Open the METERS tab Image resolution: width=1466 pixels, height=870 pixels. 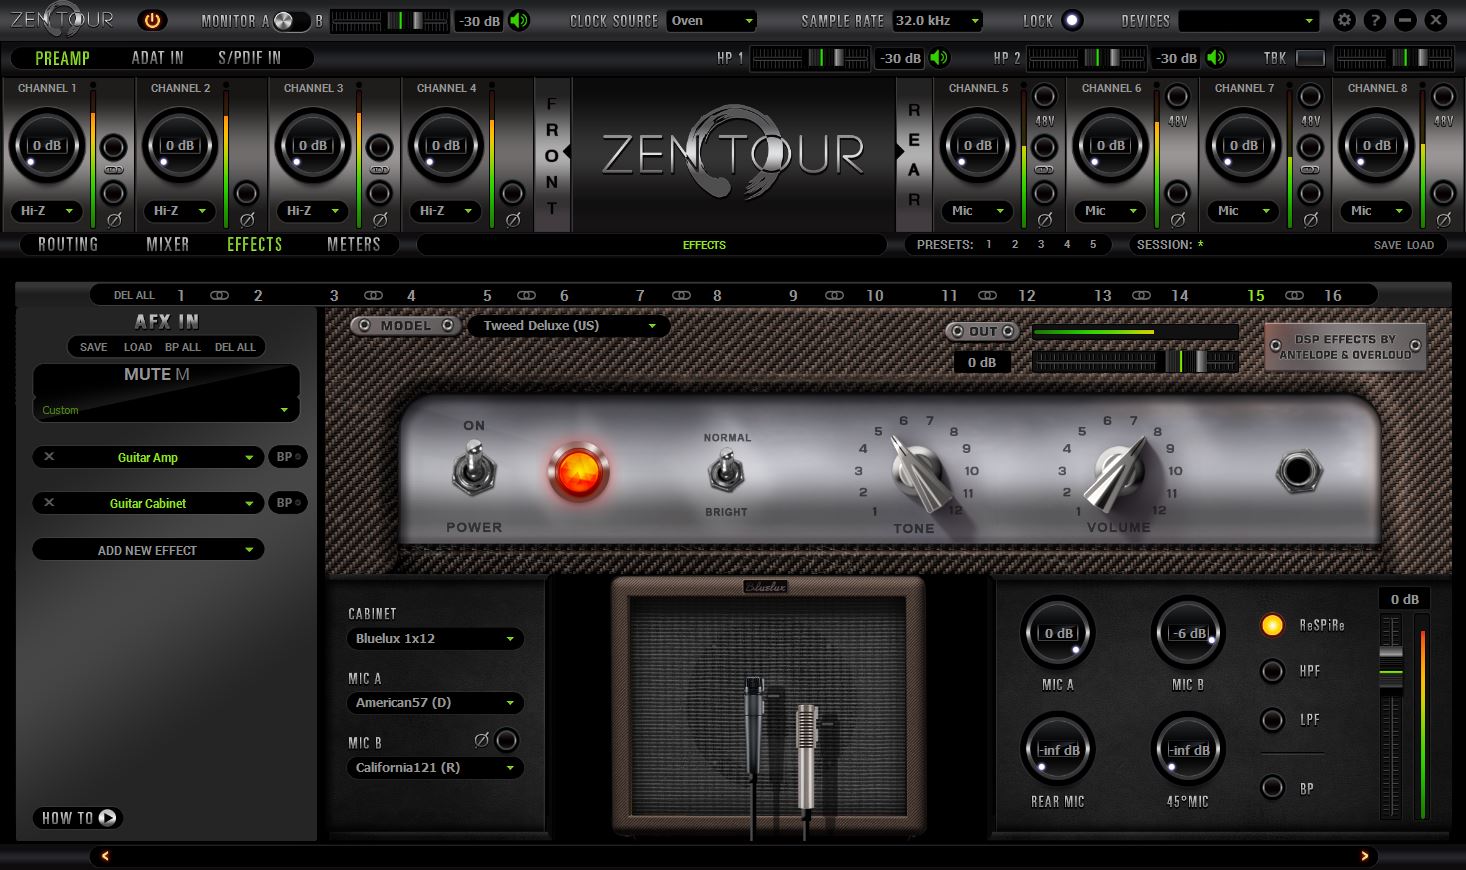354,244
